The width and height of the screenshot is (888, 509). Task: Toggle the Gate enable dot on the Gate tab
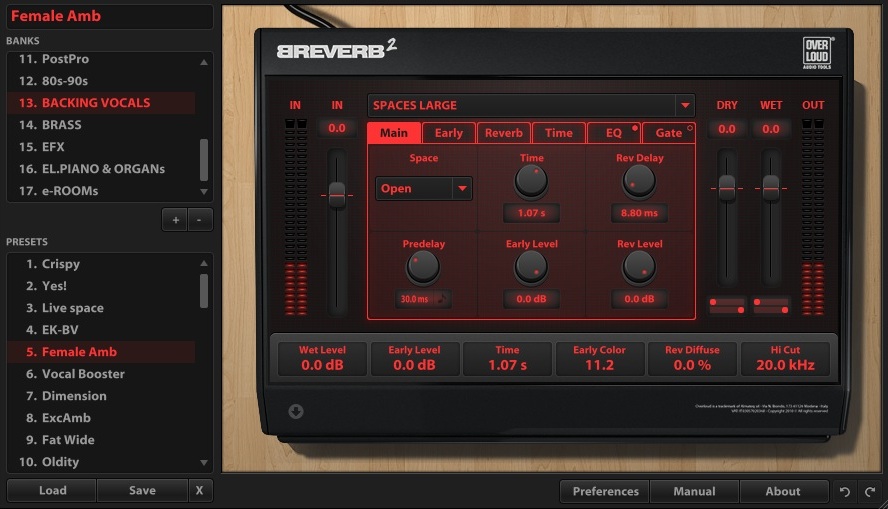[x=690, y=128]
